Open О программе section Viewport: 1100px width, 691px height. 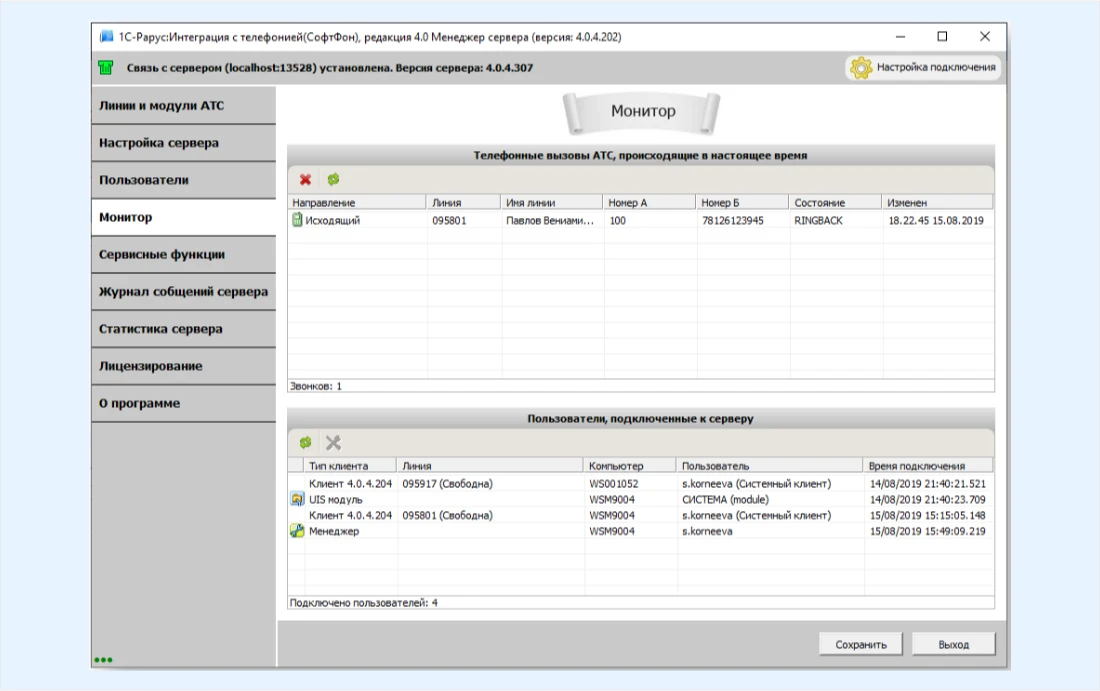[x=183, y=403]
